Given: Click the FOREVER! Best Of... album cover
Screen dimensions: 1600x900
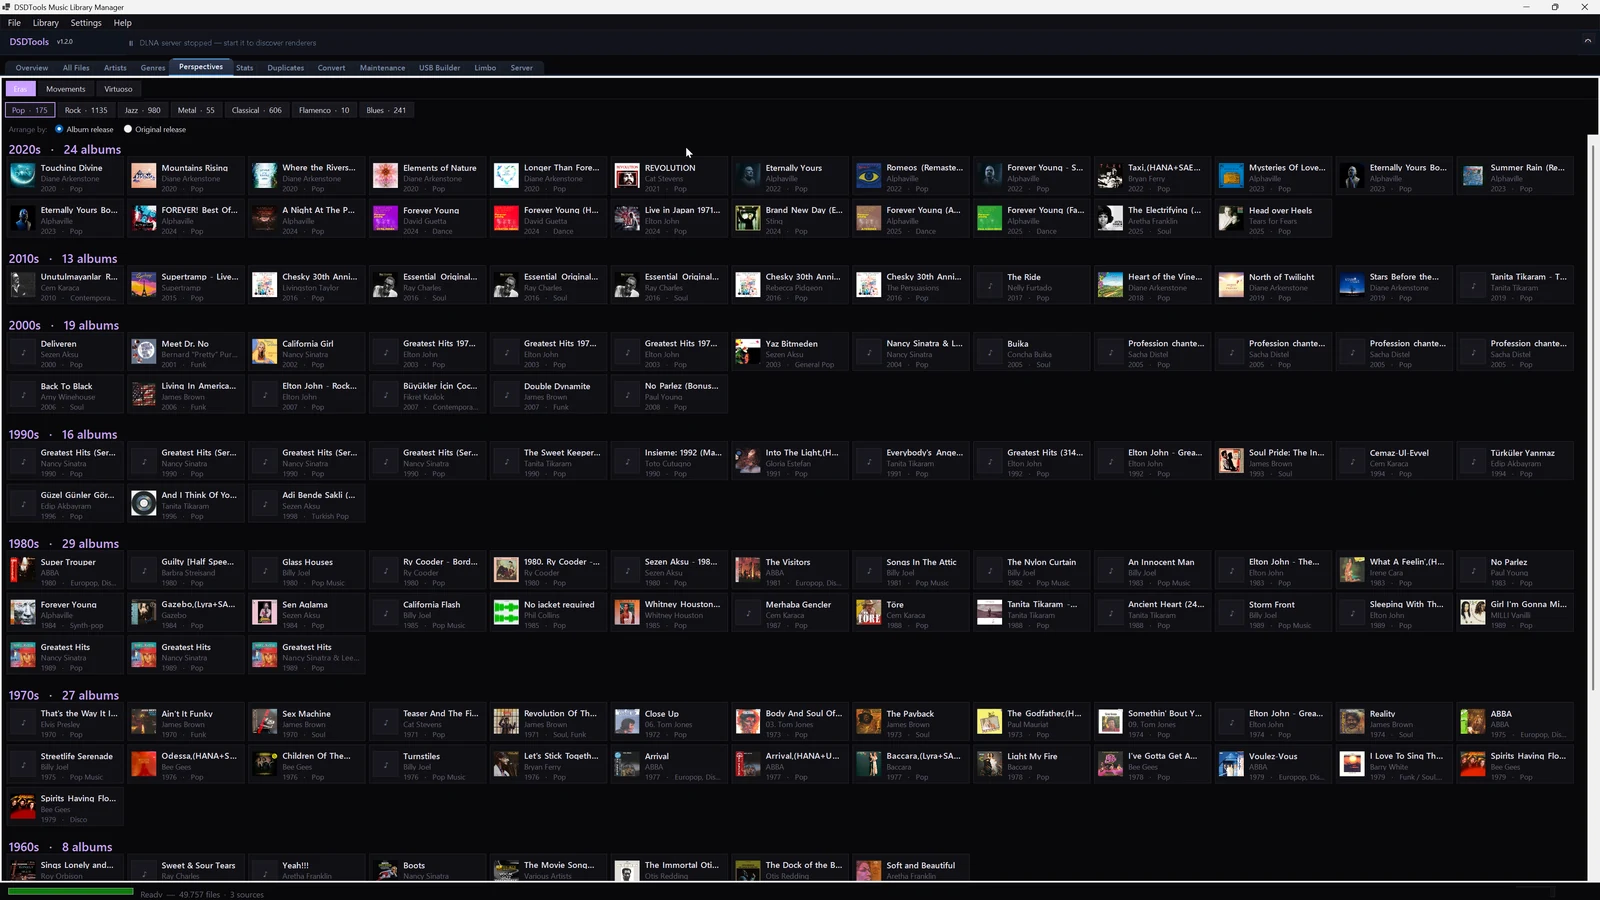Looking at the screenshot, I should pyautogui.click(x=143, y=218).
